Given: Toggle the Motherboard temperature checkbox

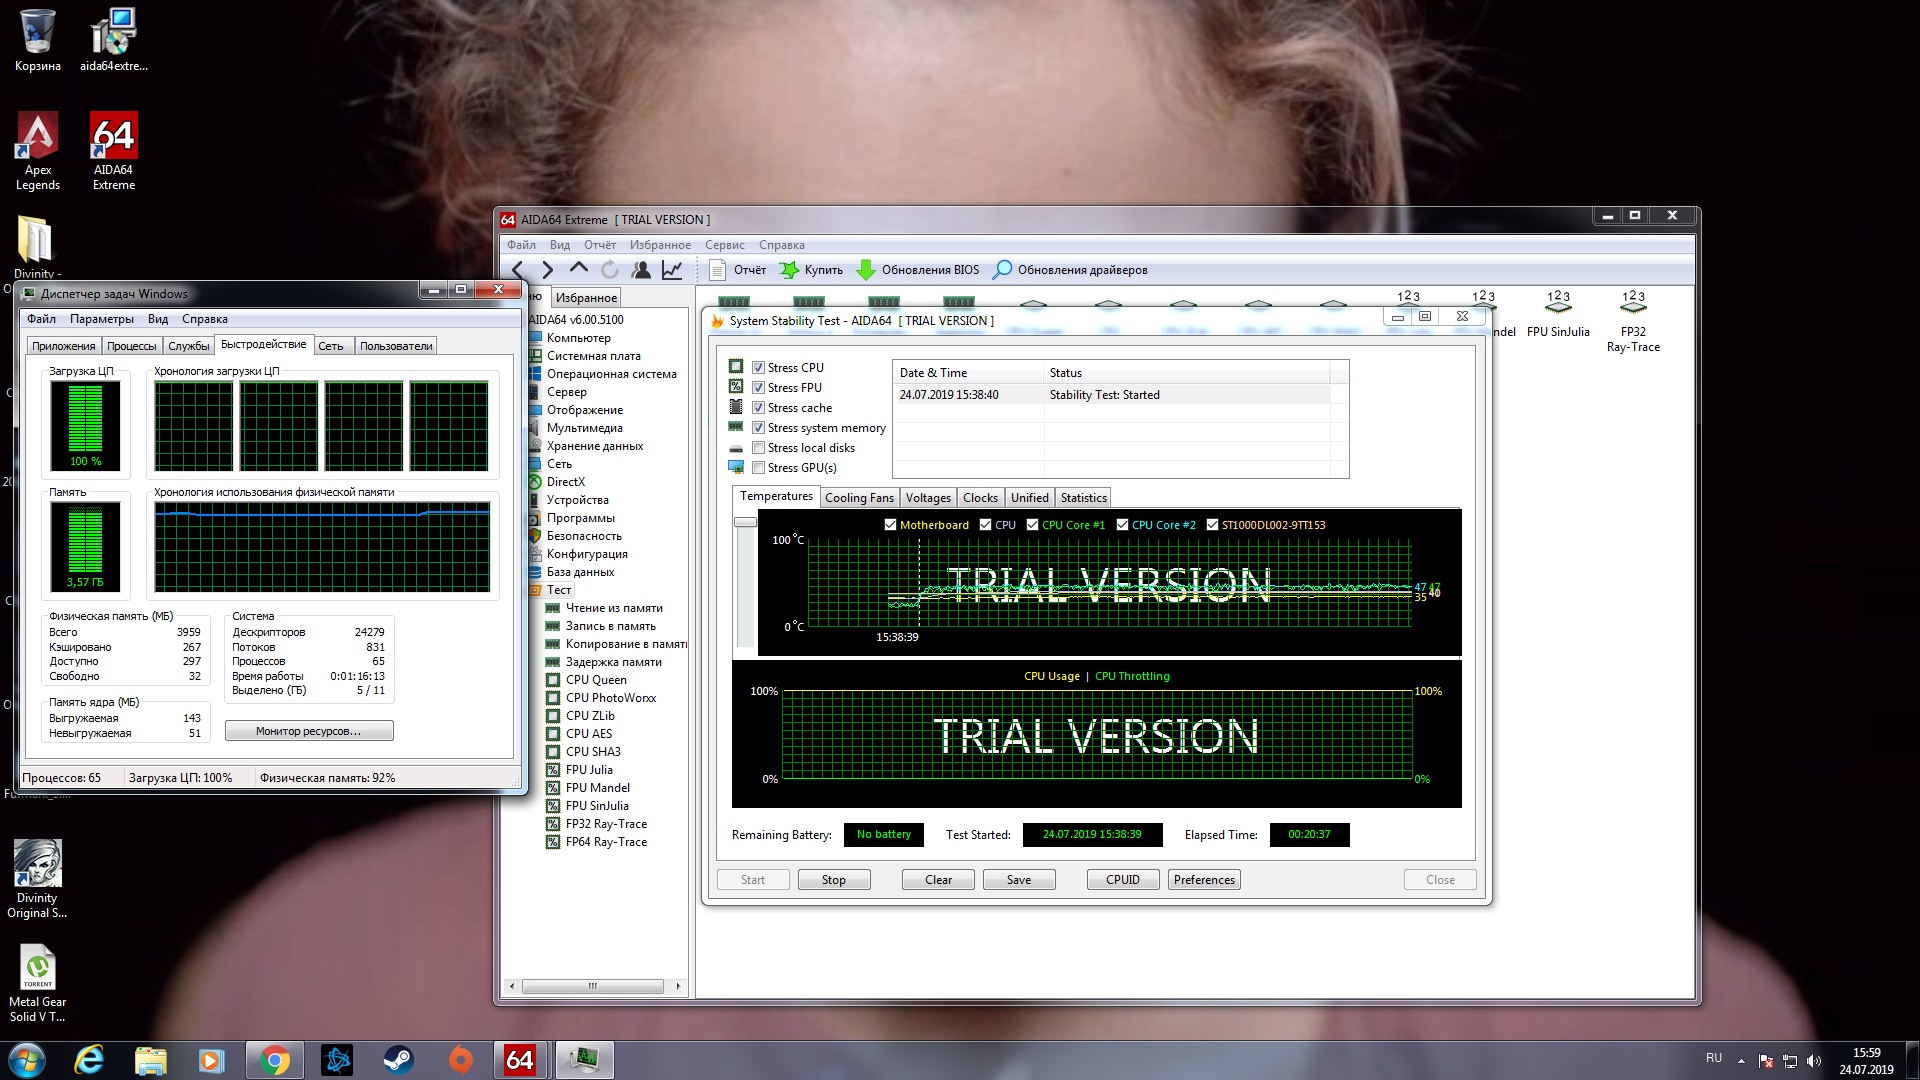Looking at the screenshot, I should click(x=890, y=525).
